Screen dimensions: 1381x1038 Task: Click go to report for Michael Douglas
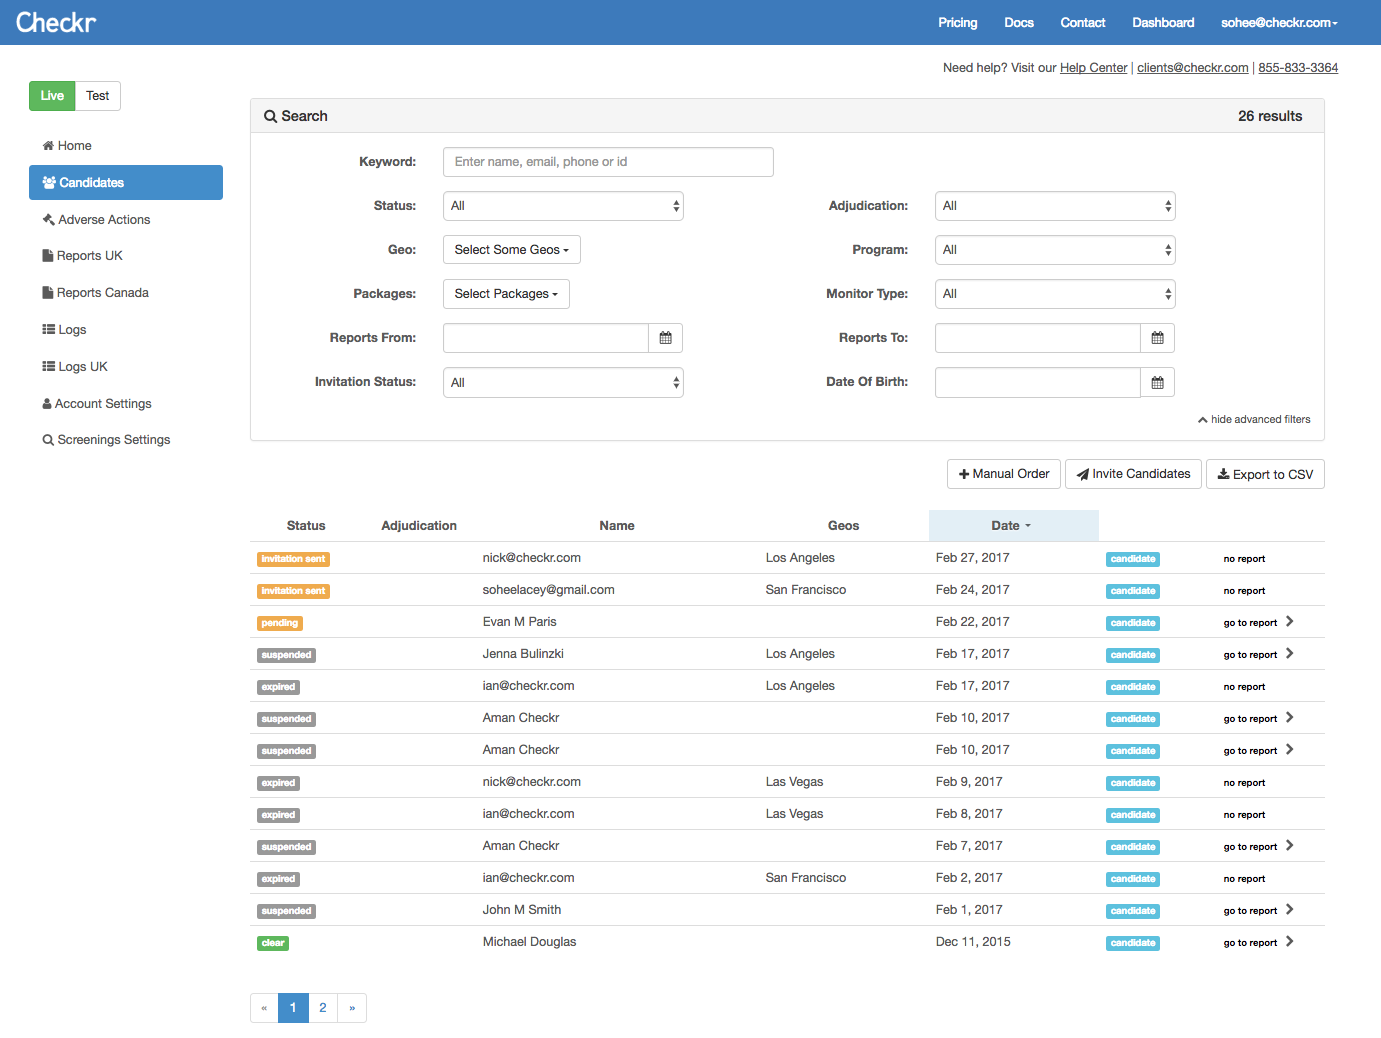[x=1250, y=943]
